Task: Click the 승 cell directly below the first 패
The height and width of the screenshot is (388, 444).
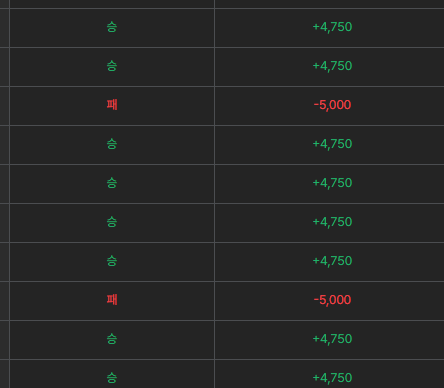Action: tap(112, 145)
